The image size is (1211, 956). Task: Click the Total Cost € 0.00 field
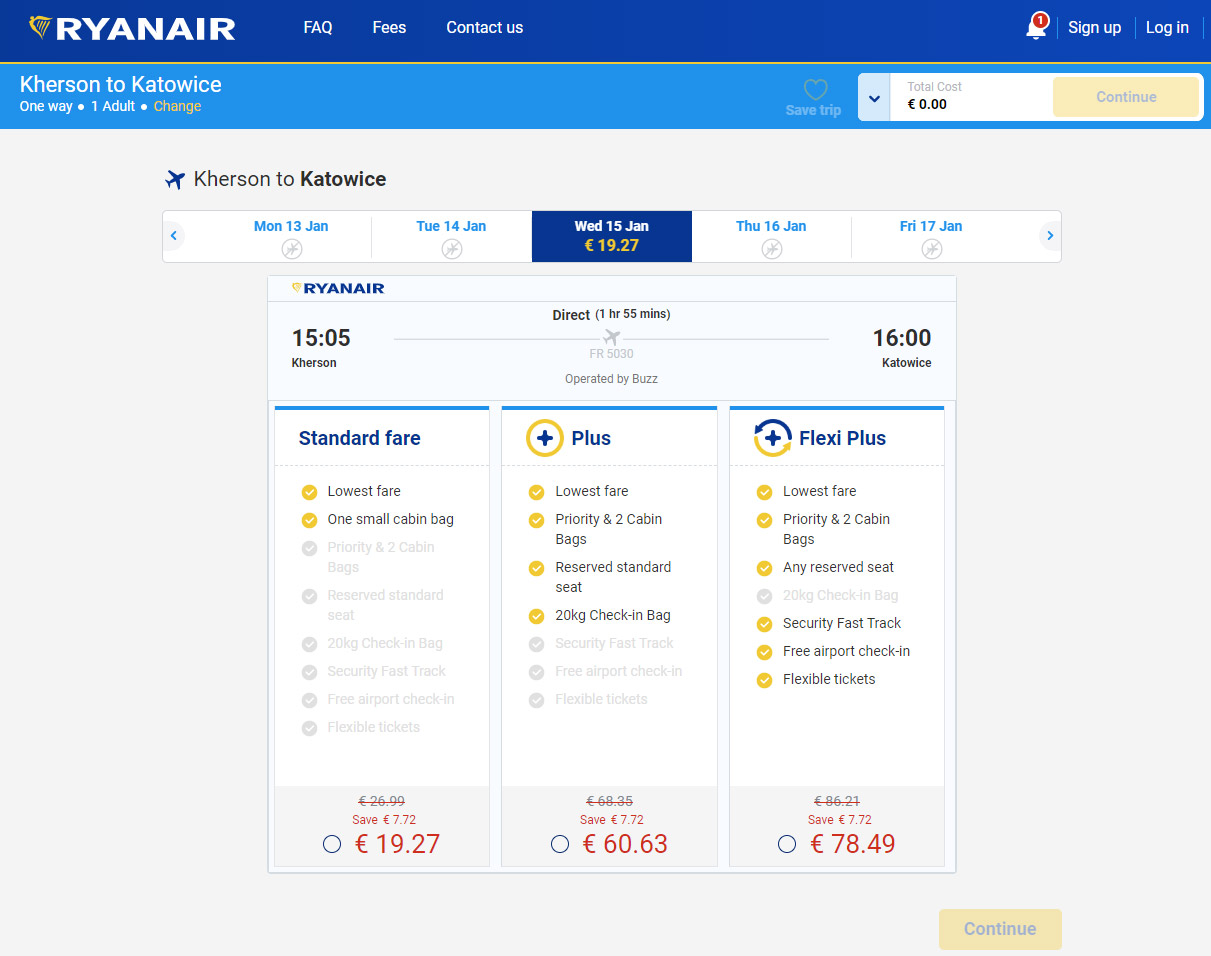pos(970,97)
